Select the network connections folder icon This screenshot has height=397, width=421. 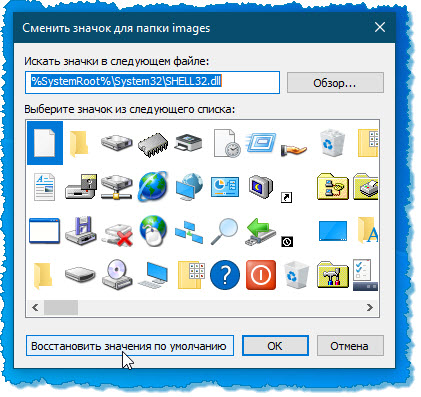point(333,187)
